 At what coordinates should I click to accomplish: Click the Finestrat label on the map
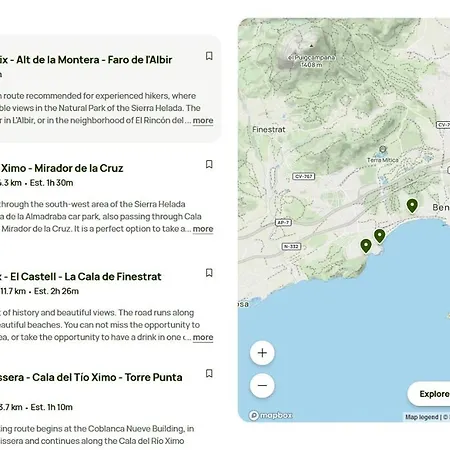click(x=269, y=130)
